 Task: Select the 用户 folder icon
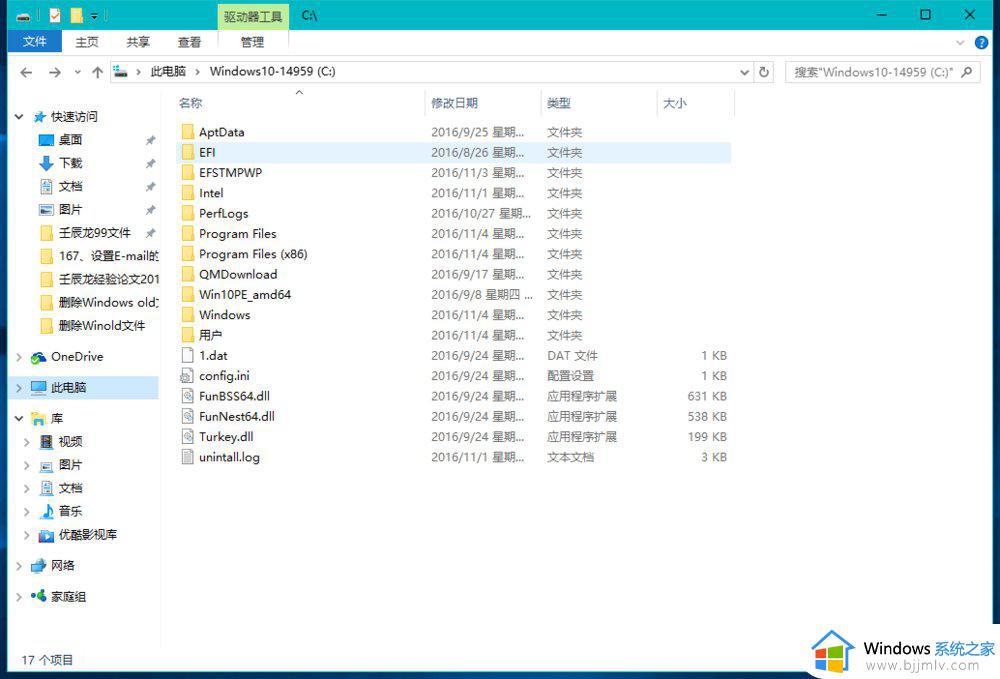(x=188, y=335)
